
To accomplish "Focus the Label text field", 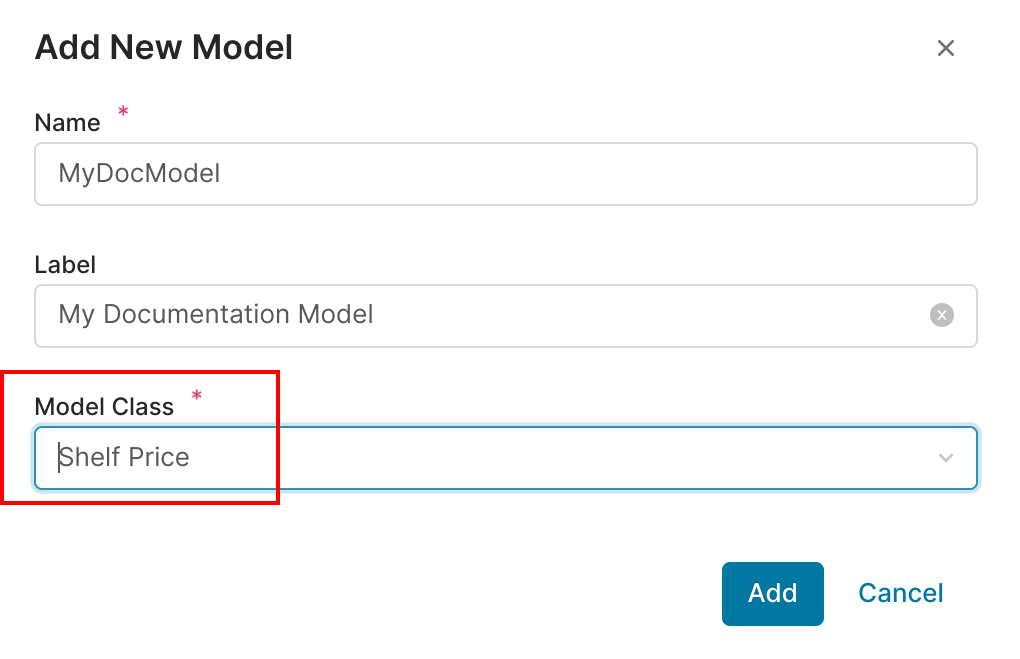I will [480, 315].
